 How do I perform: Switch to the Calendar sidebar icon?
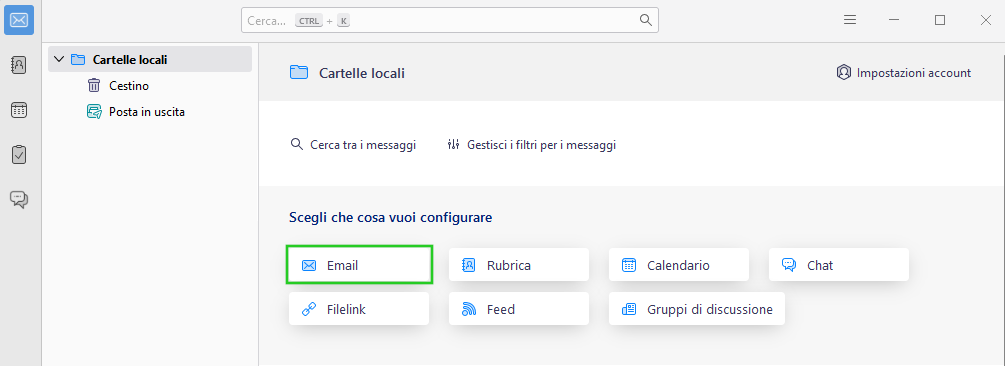click(x=19, y=110)
